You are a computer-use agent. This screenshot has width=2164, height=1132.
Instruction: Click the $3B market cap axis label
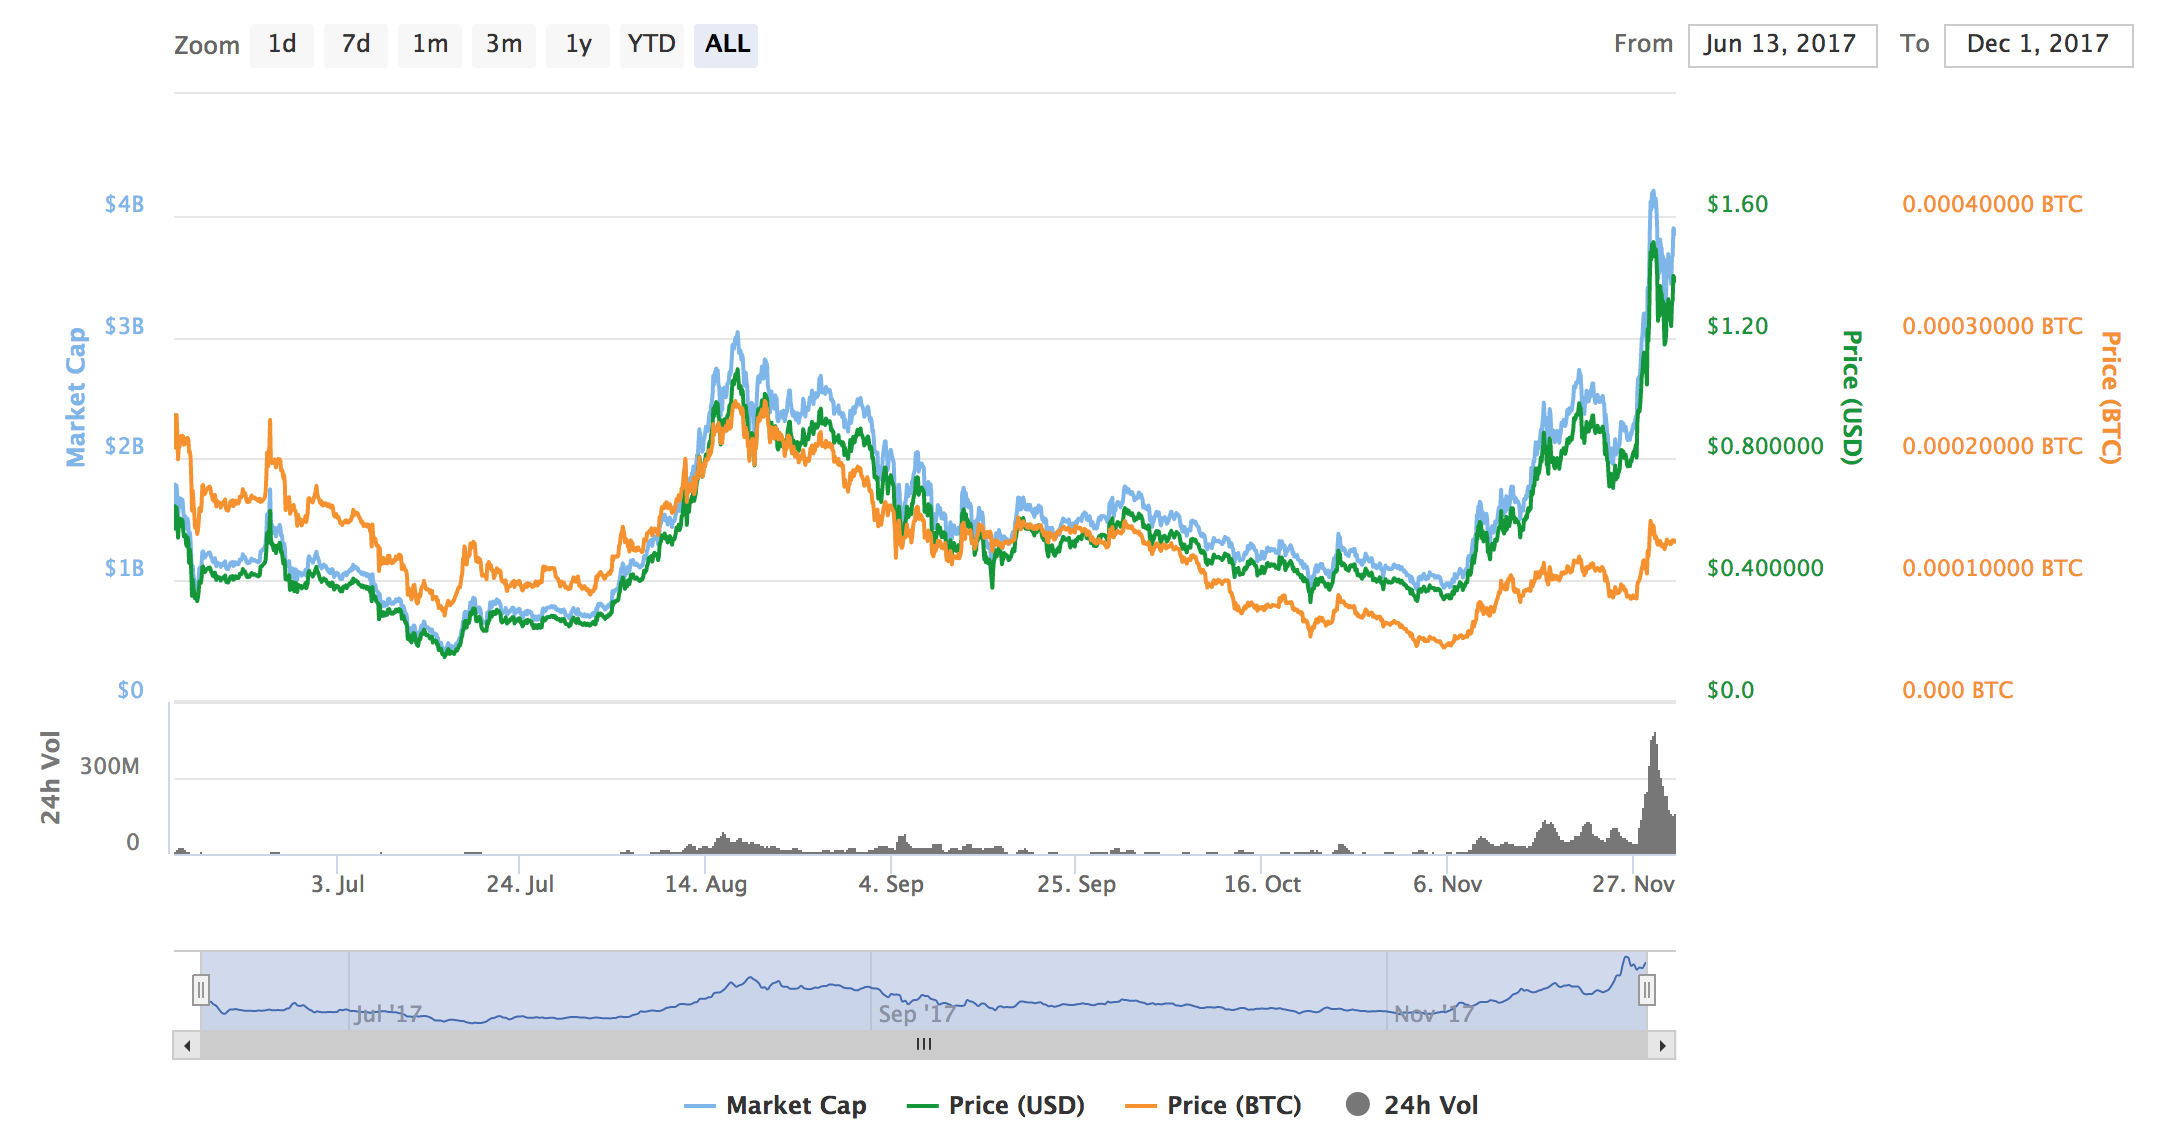click(x=125, y=327)
